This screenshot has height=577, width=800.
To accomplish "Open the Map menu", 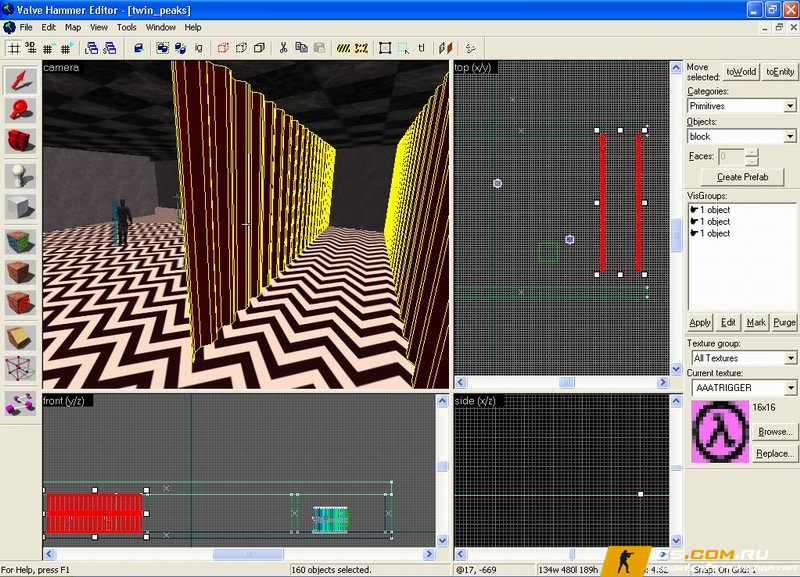I will click(x=72, y=27).
